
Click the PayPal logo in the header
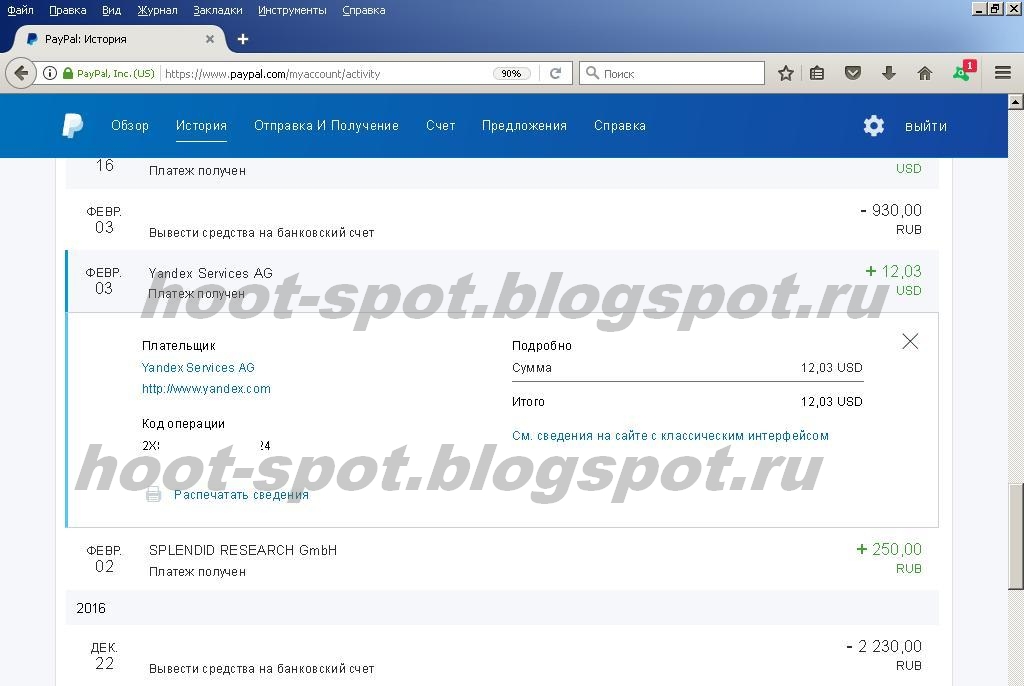coord(72,125)
